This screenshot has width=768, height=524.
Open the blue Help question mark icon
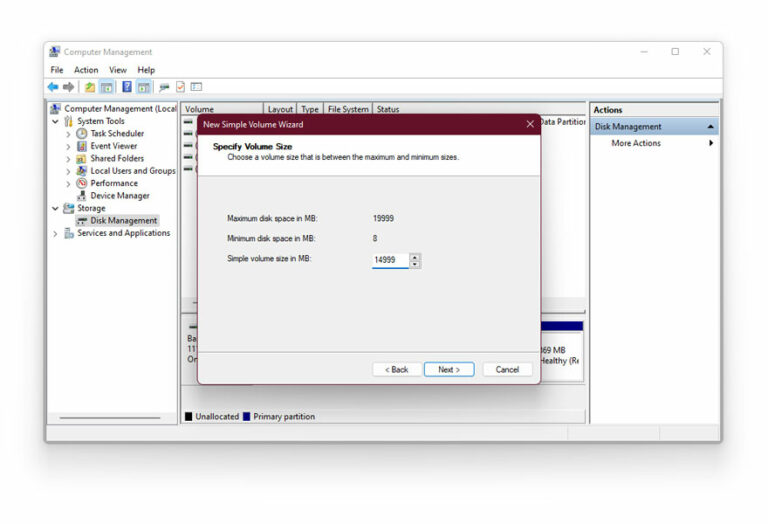click(x=127, y=87)
